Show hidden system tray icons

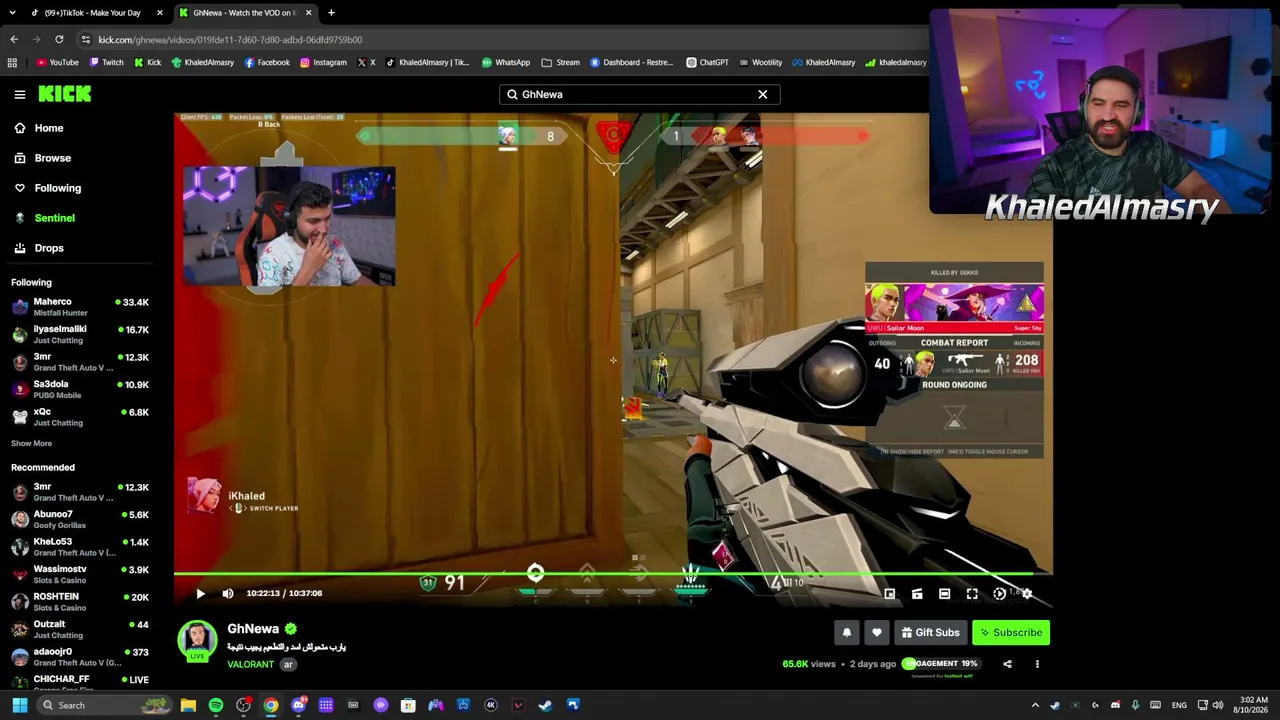1035,705
